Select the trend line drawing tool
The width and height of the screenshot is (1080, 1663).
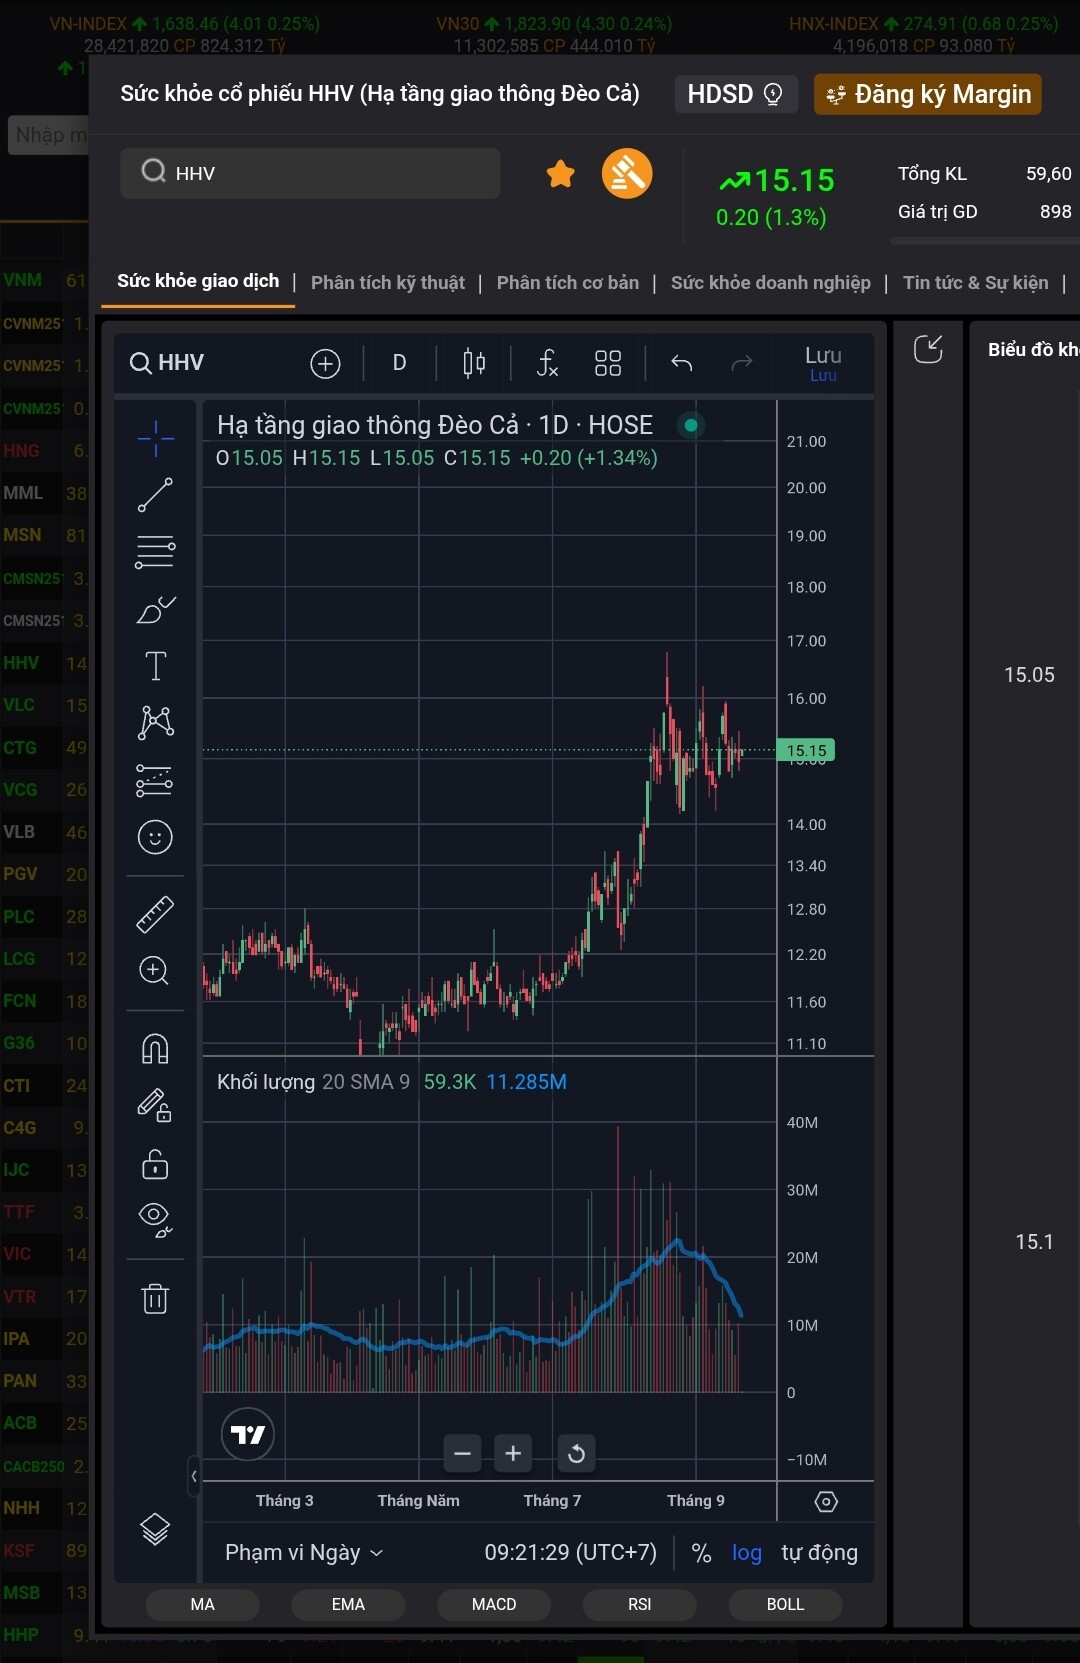tap(155, 495)
